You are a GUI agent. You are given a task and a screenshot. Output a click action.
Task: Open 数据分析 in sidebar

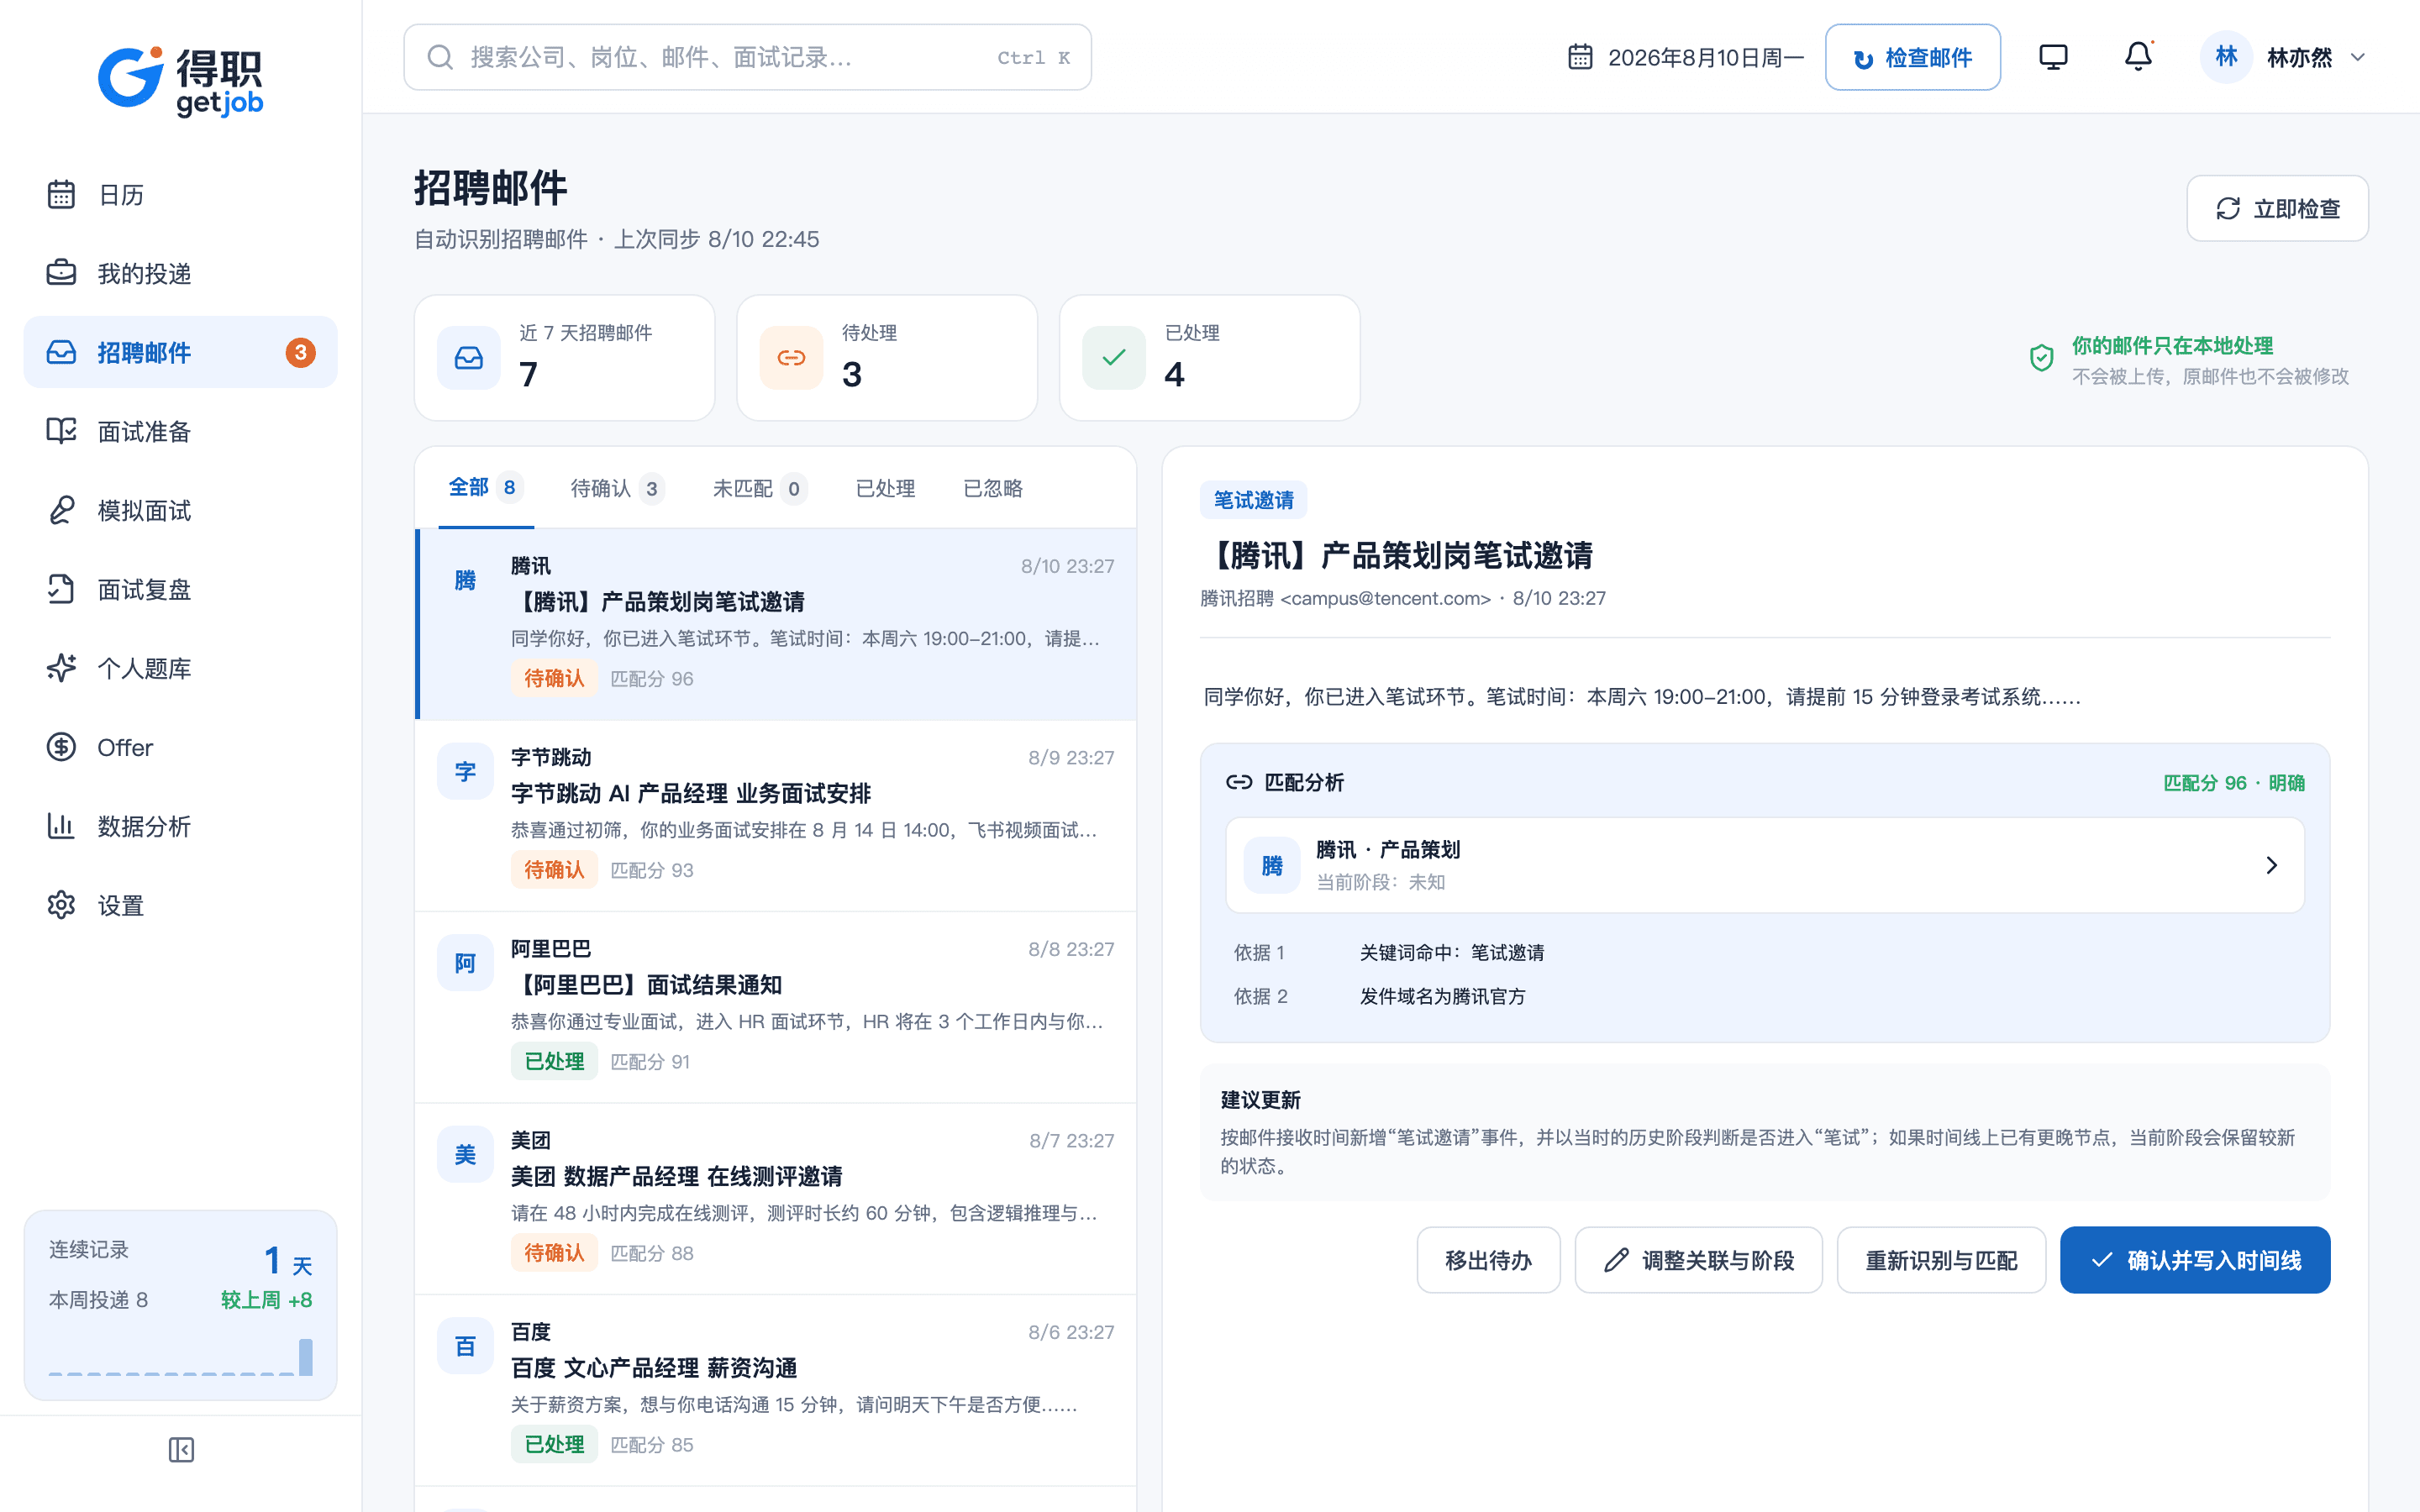[180, 826]
